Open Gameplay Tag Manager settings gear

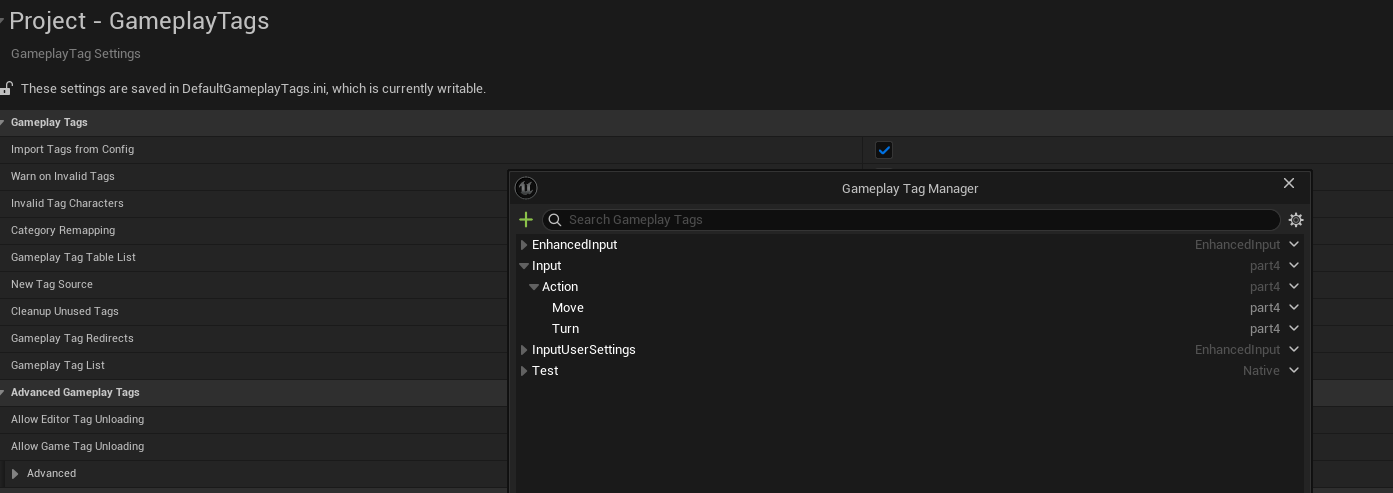point(1296,220)
